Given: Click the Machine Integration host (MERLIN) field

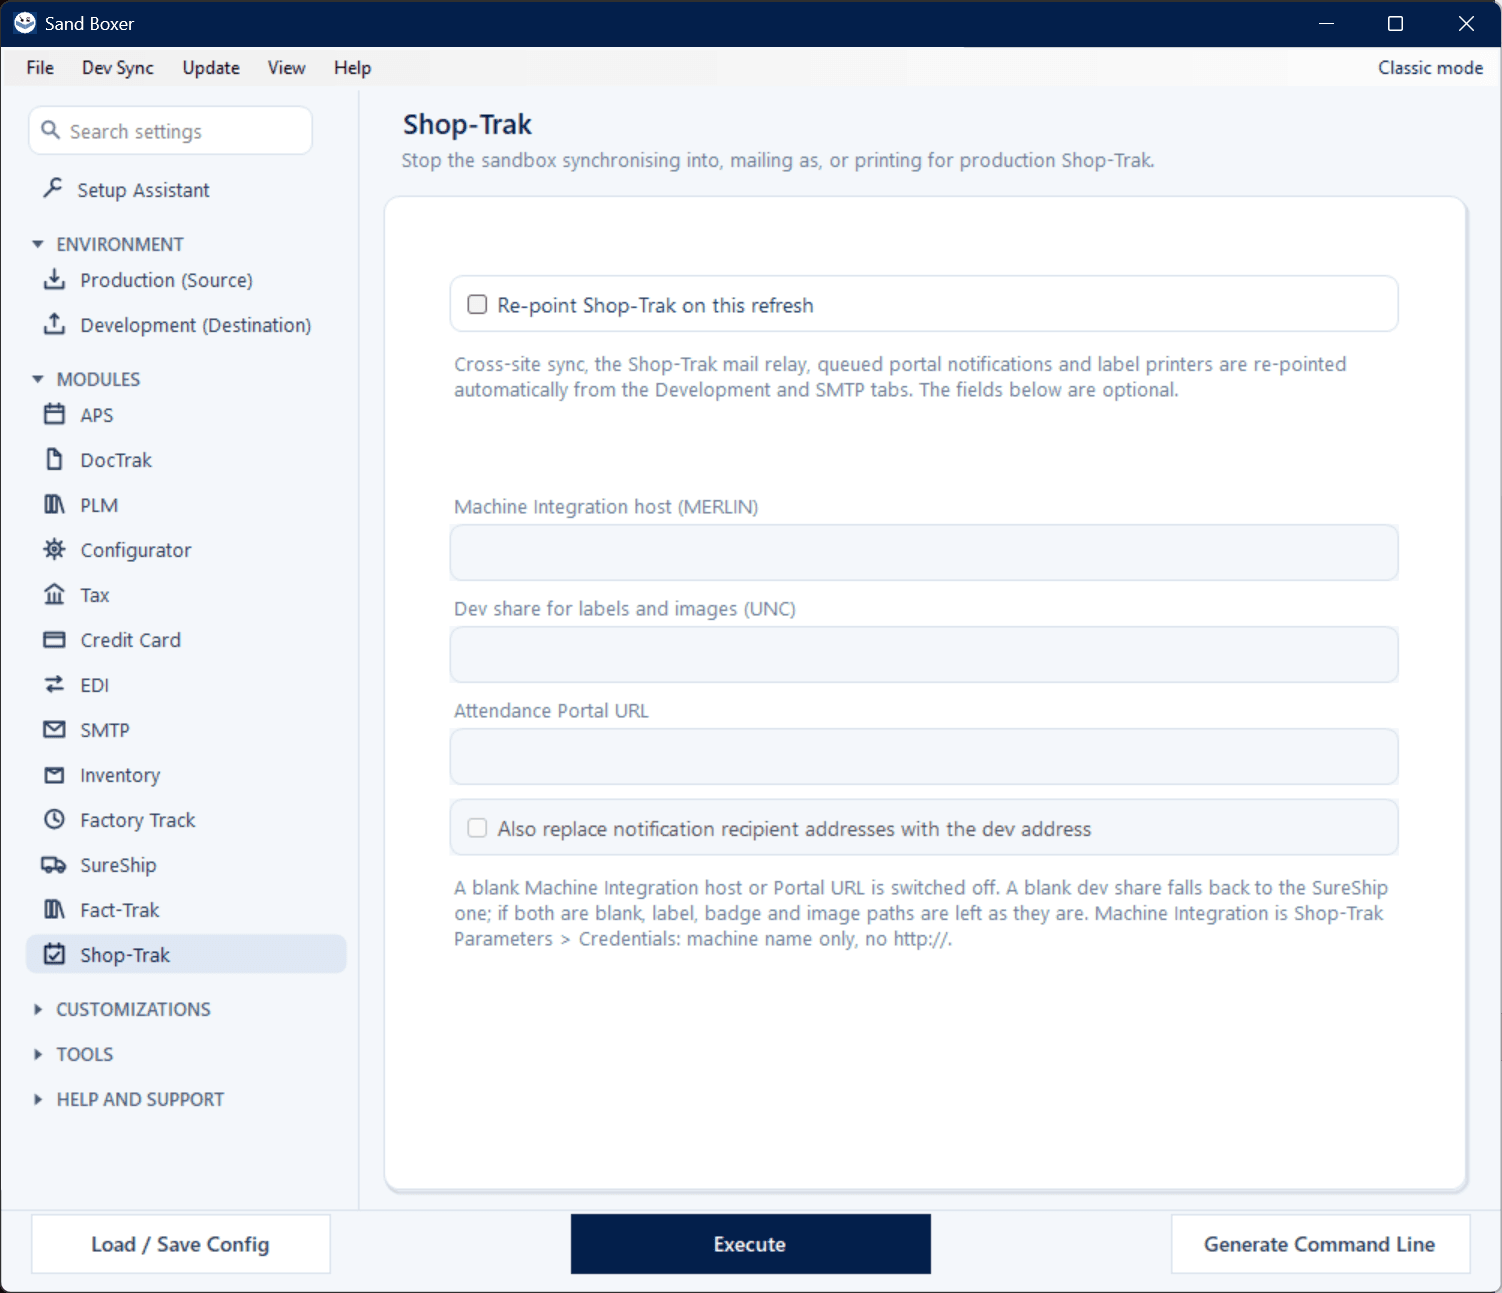Looking at the screenshot, I should 924,552.
